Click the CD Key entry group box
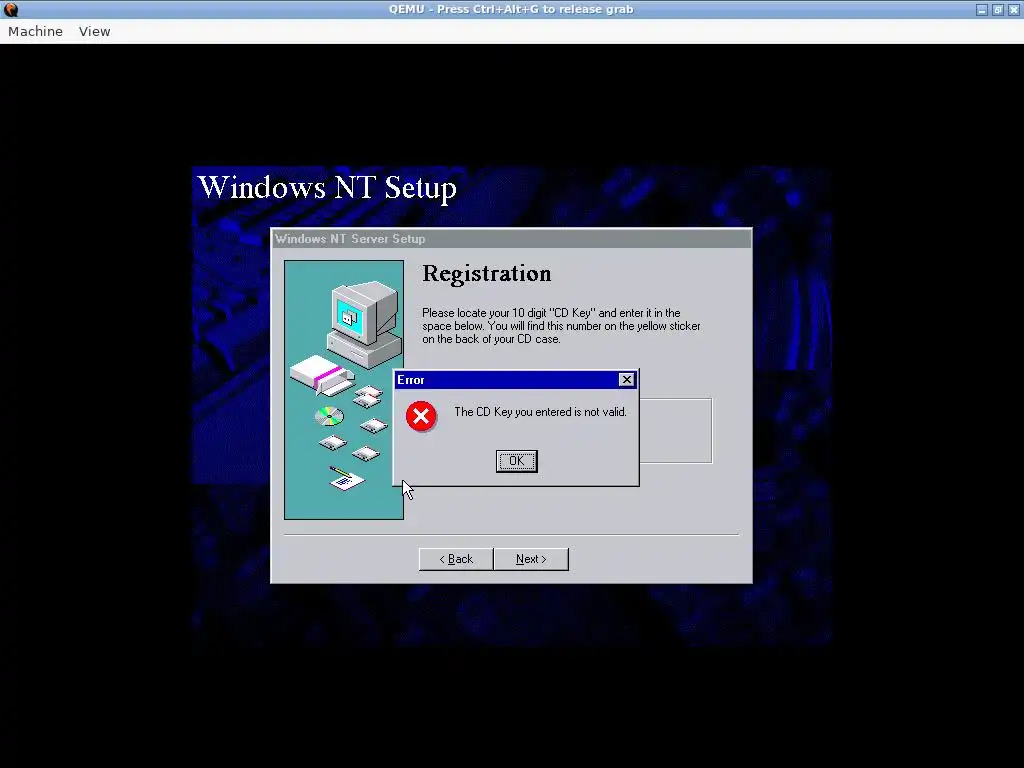The height and width of the screenshot is (768, 1024). [675, 430]
